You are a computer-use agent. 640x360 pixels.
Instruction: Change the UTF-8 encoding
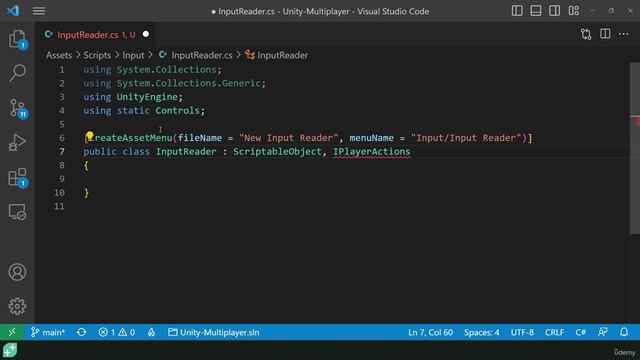pos(522,332)
